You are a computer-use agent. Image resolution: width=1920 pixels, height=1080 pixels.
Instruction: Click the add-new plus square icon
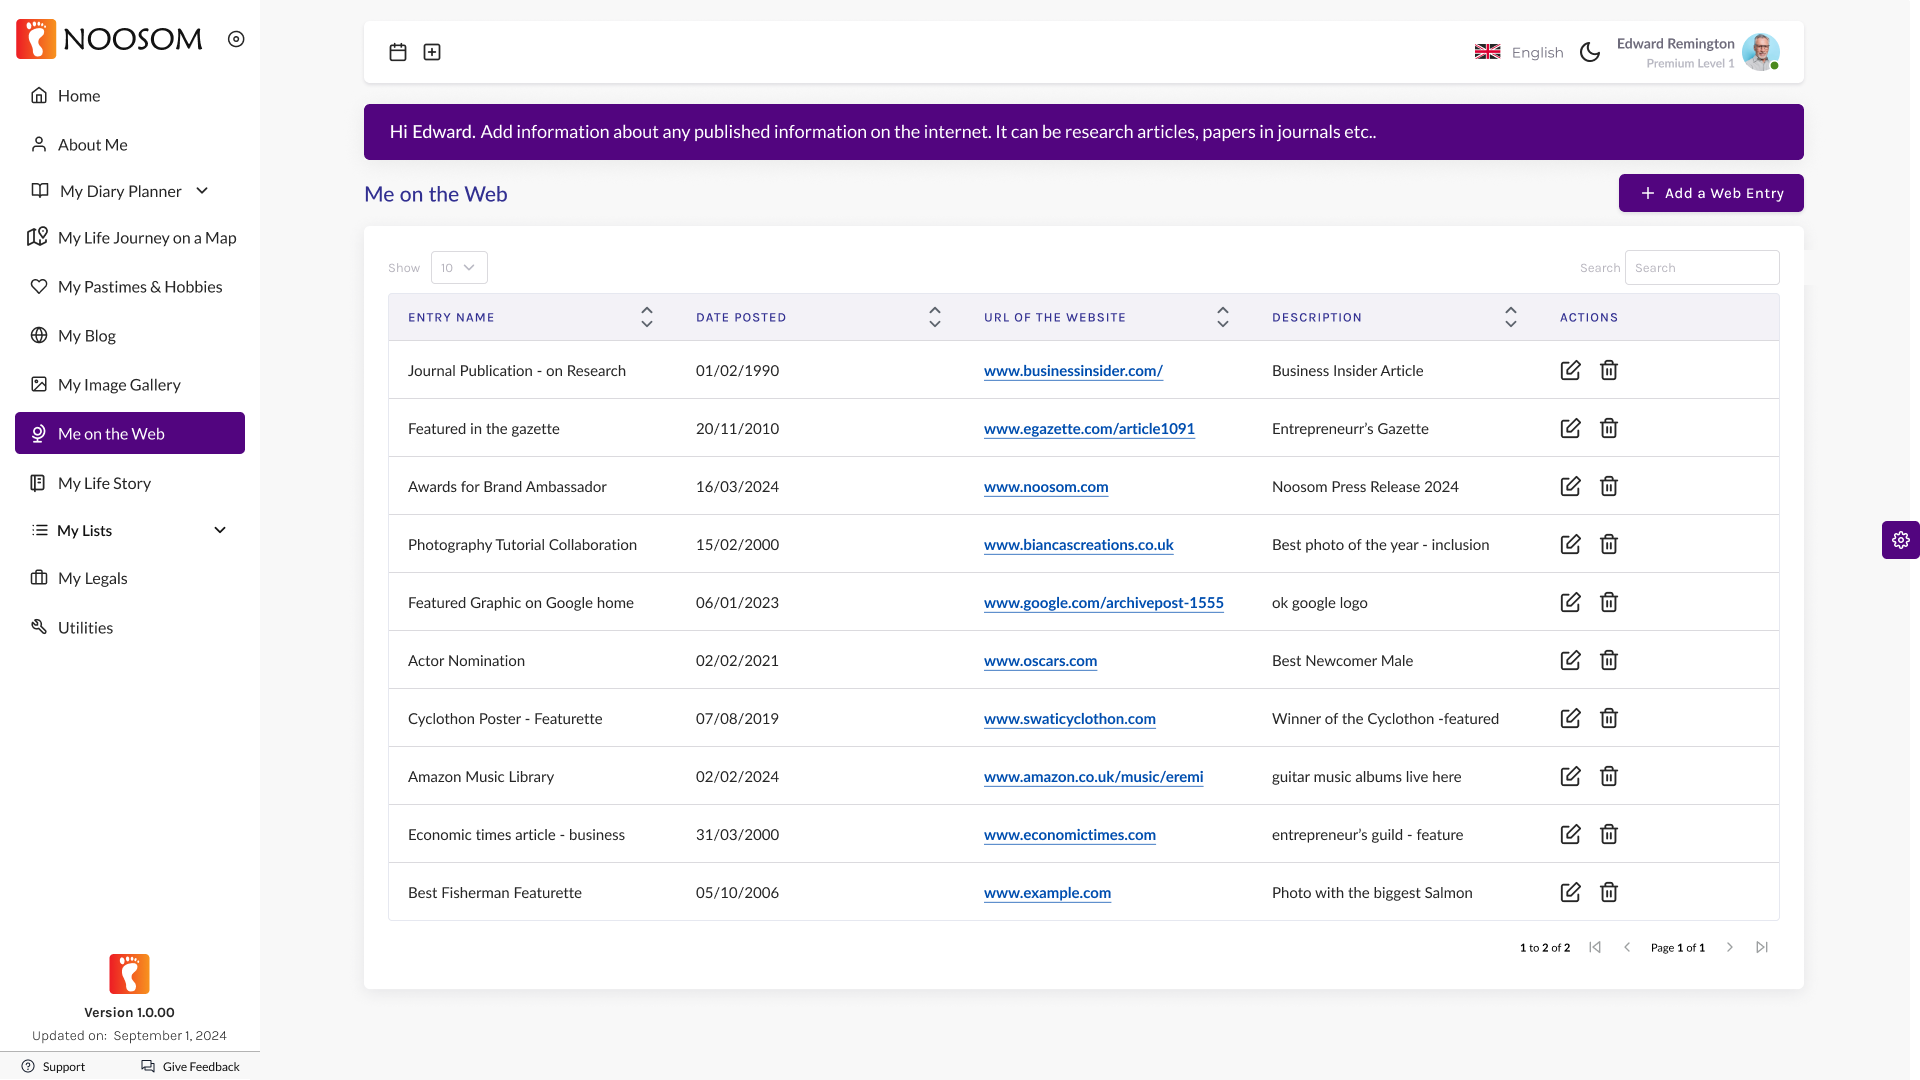coord(432,52)
